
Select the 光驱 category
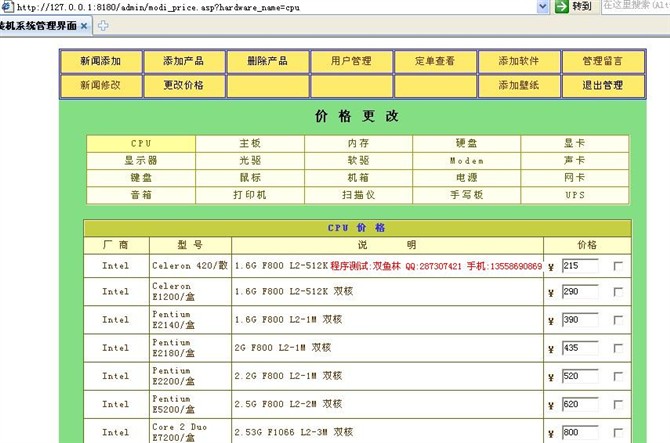tap(250, 161)
